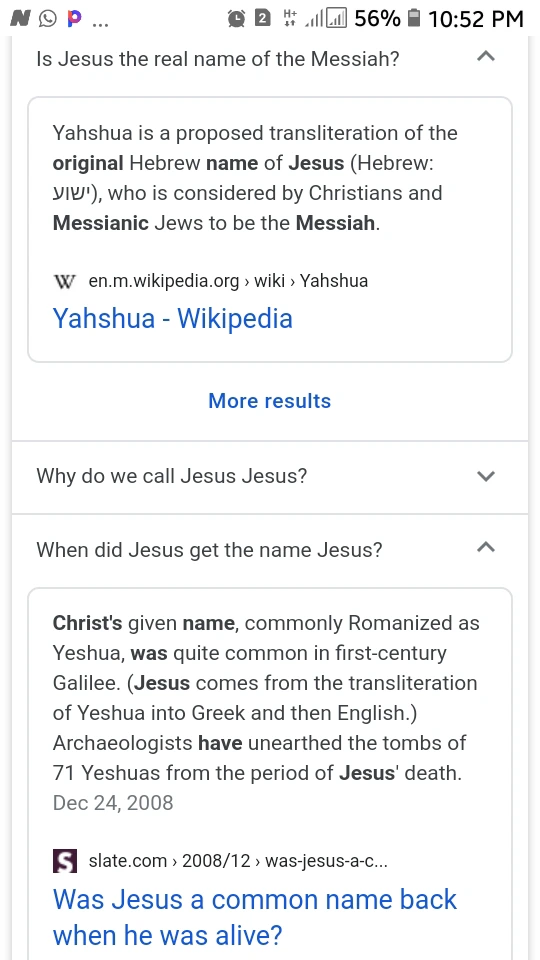
Task: Tap the Wikipedia favicon
Action: [65, 282]
